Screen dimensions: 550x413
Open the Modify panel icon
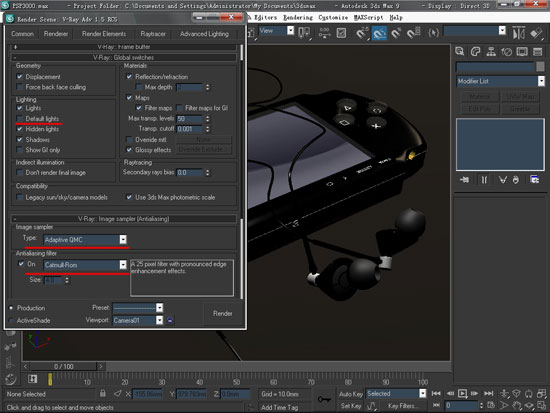tap(475, 52)
